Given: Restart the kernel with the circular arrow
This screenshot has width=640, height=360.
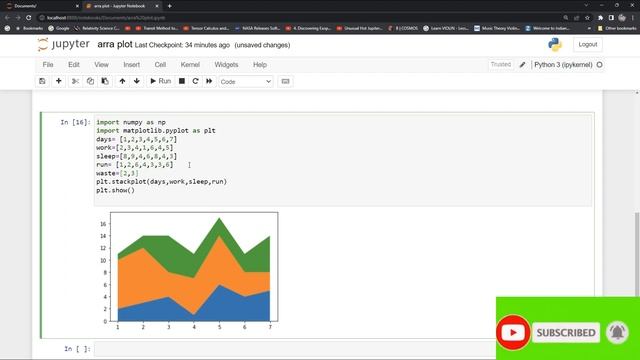Looking at the screenshot, I should [x=196, y=81].
